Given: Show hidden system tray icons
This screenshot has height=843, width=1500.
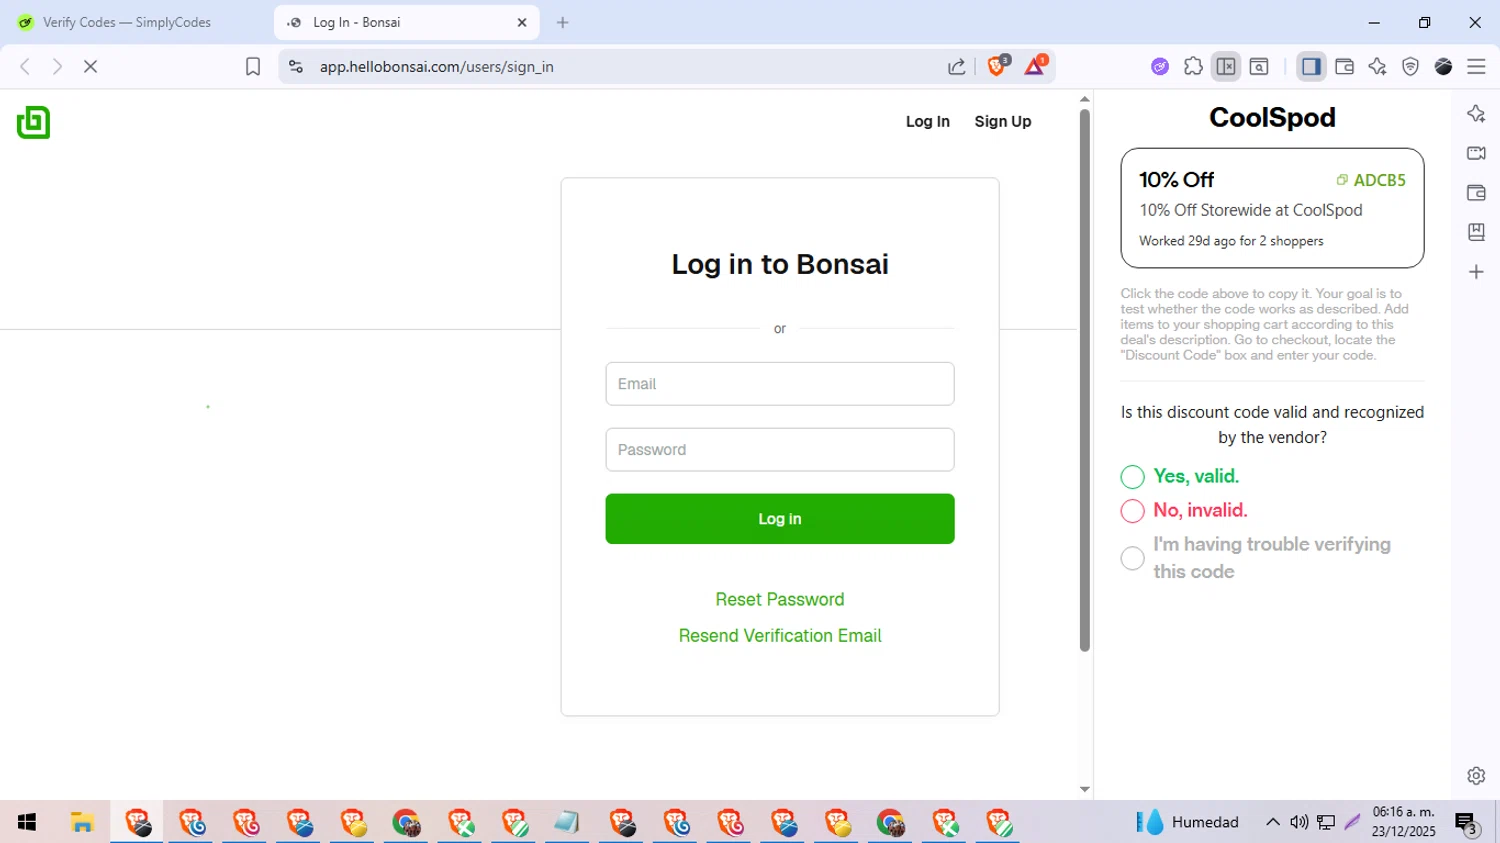Looking at the screenshot, I should pyautogui.click(x=1272, y=822).
